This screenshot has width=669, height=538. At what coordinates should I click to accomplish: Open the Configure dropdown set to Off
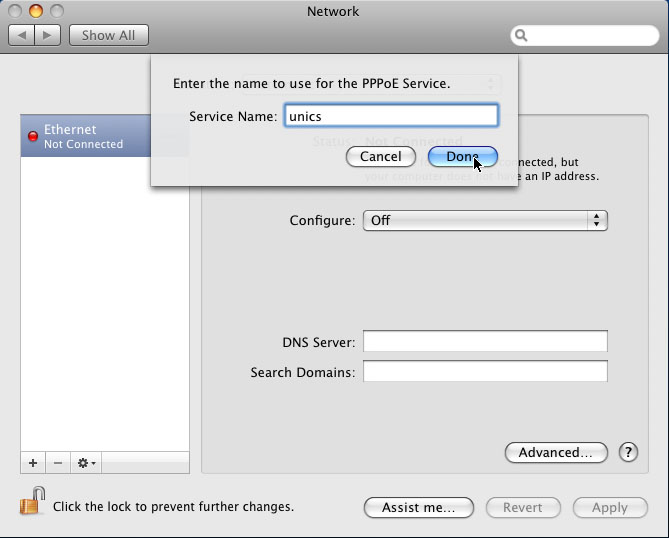(x=485, y=221)
